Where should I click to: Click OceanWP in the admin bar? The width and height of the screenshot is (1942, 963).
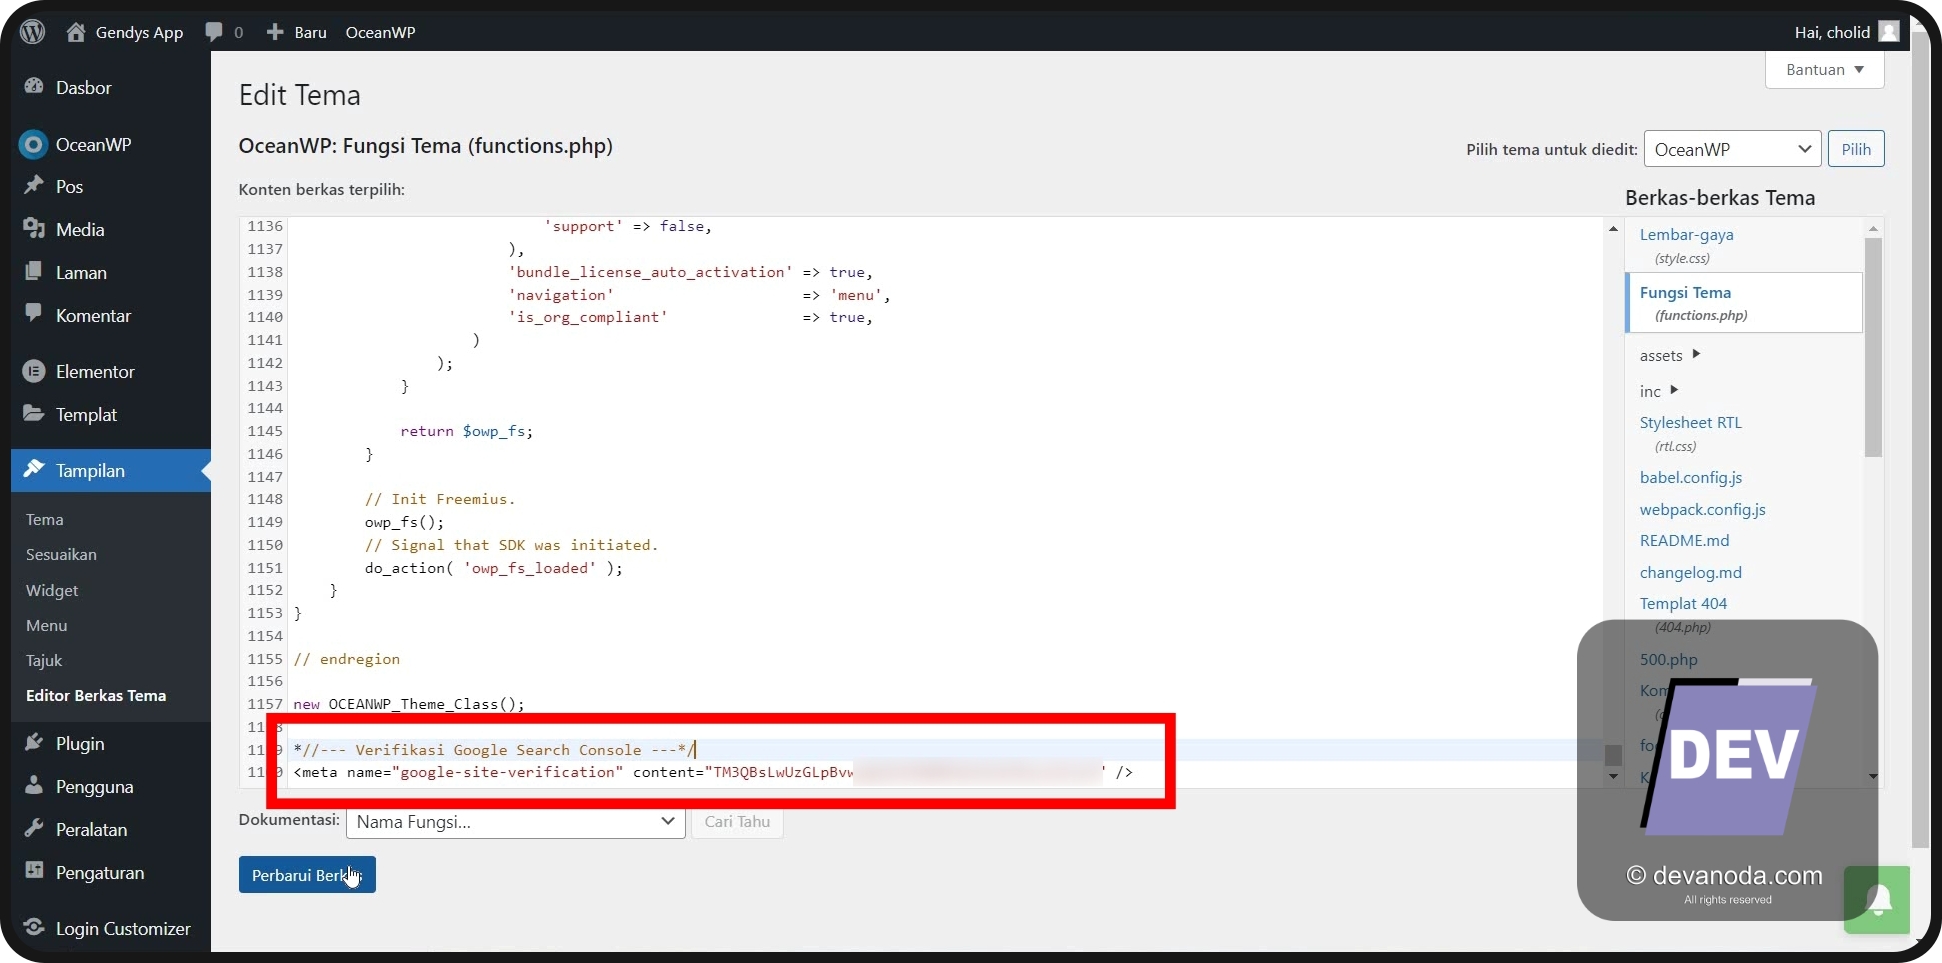(x=380, y=32)
